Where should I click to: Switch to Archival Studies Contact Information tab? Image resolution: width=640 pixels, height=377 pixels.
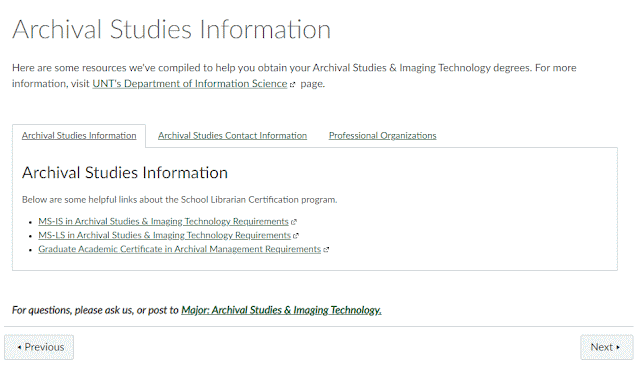[232, 135]
